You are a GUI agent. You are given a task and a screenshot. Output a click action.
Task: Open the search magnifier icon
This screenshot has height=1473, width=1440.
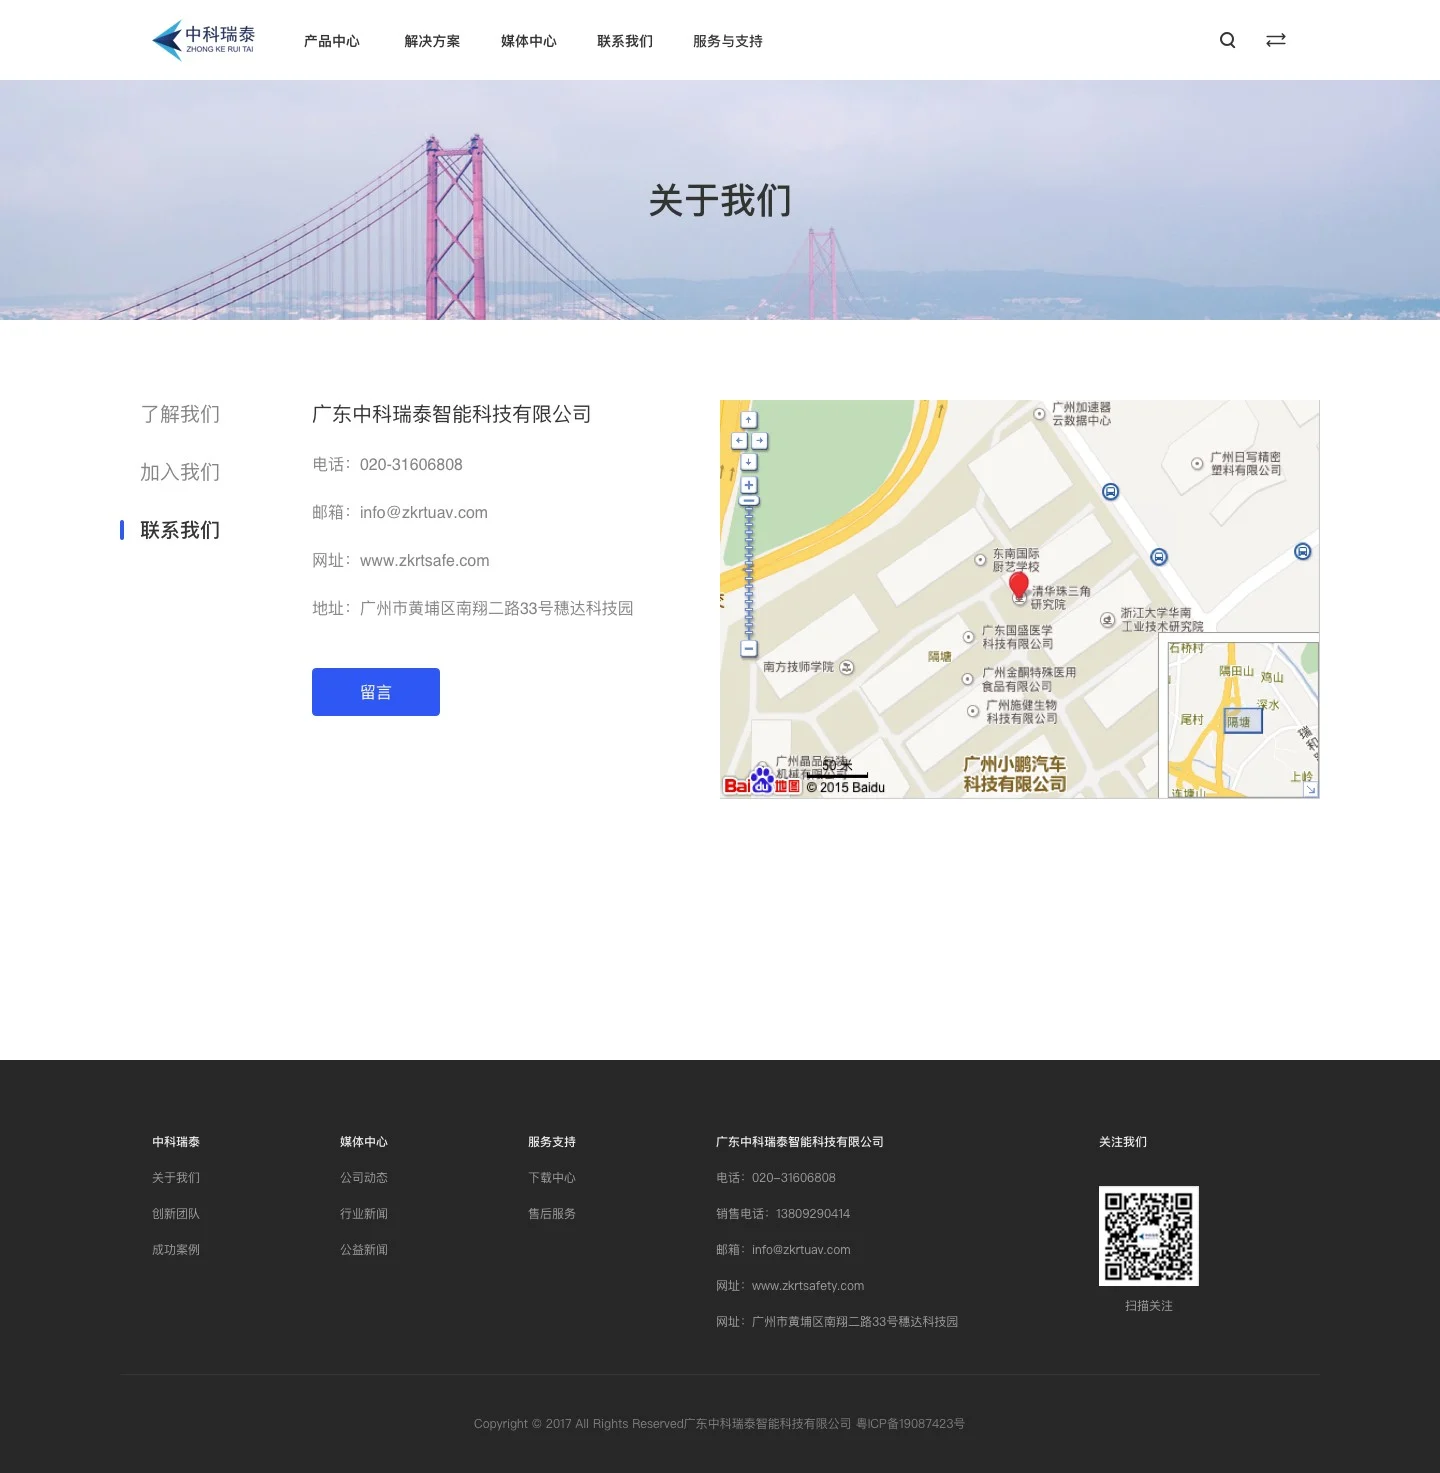click(x=1228, y=40)
